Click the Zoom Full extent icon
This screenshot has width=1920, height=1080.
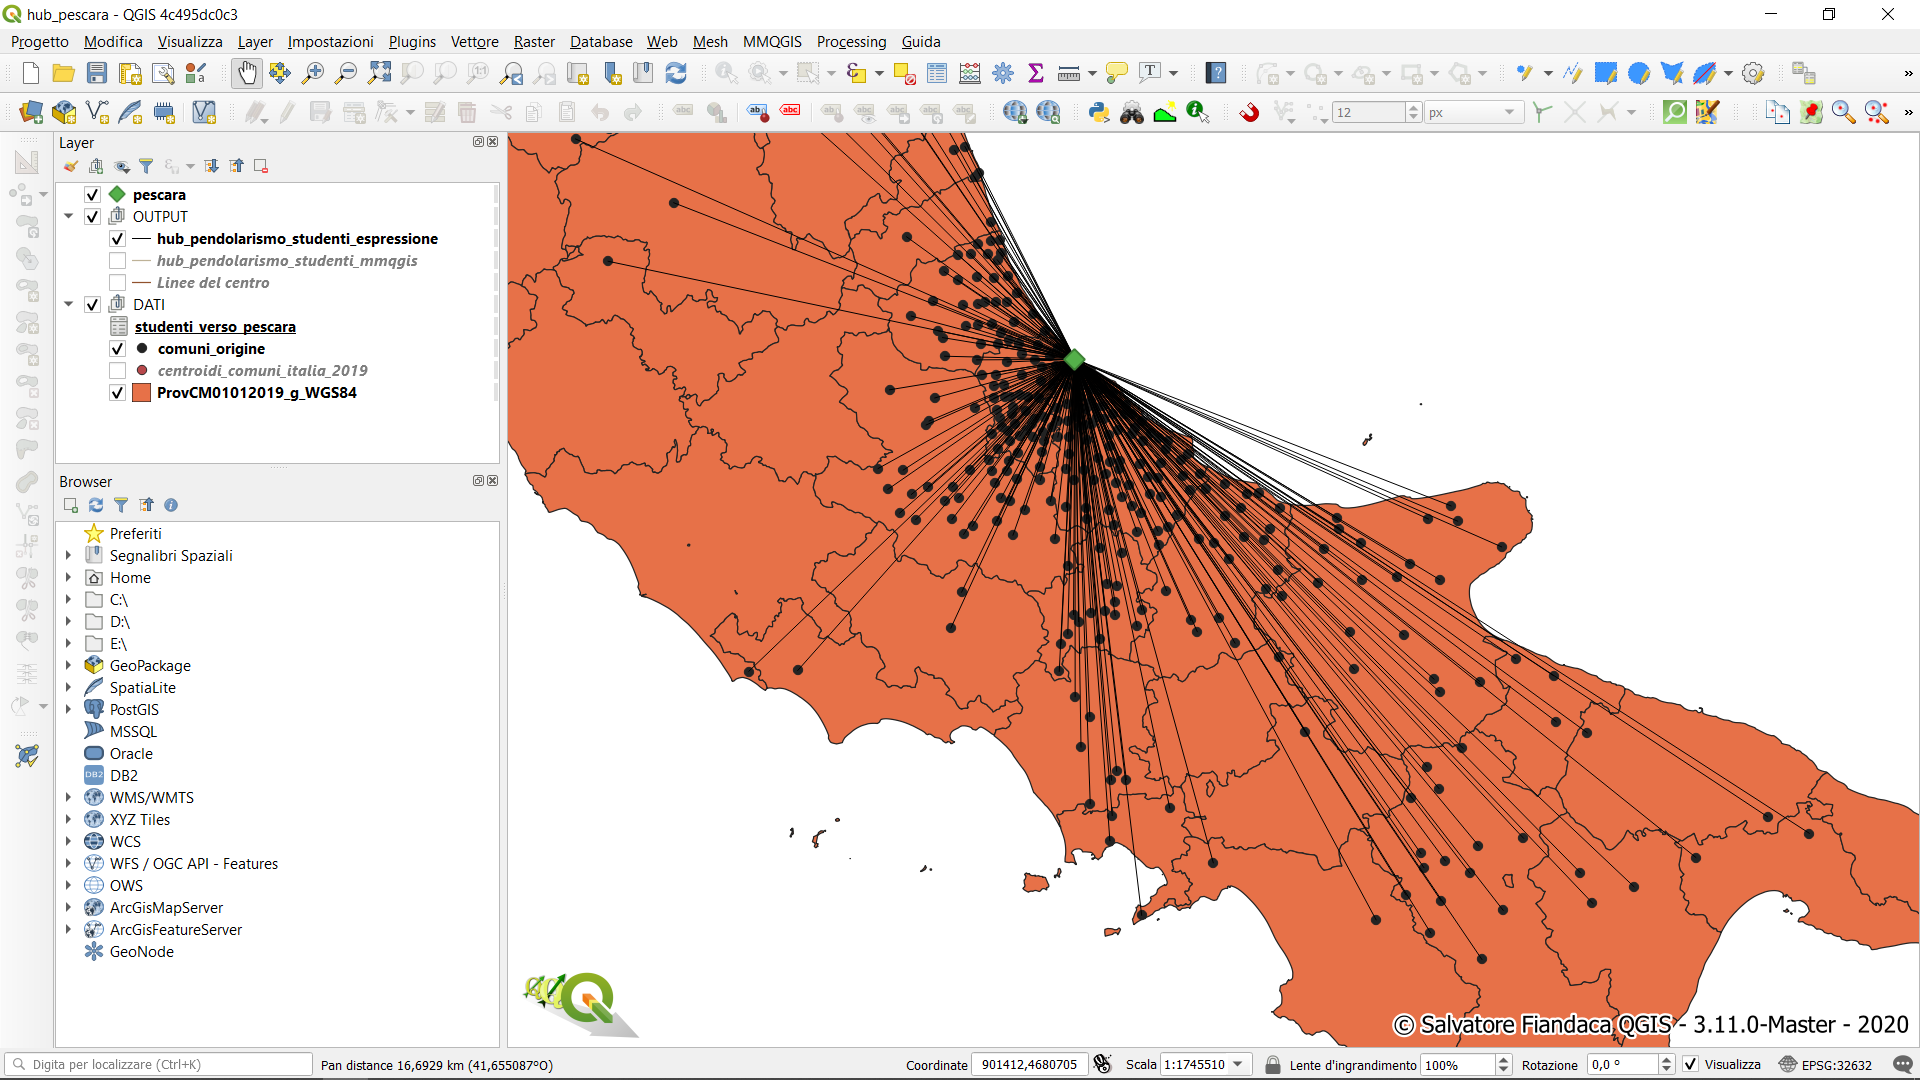point(379,73)
